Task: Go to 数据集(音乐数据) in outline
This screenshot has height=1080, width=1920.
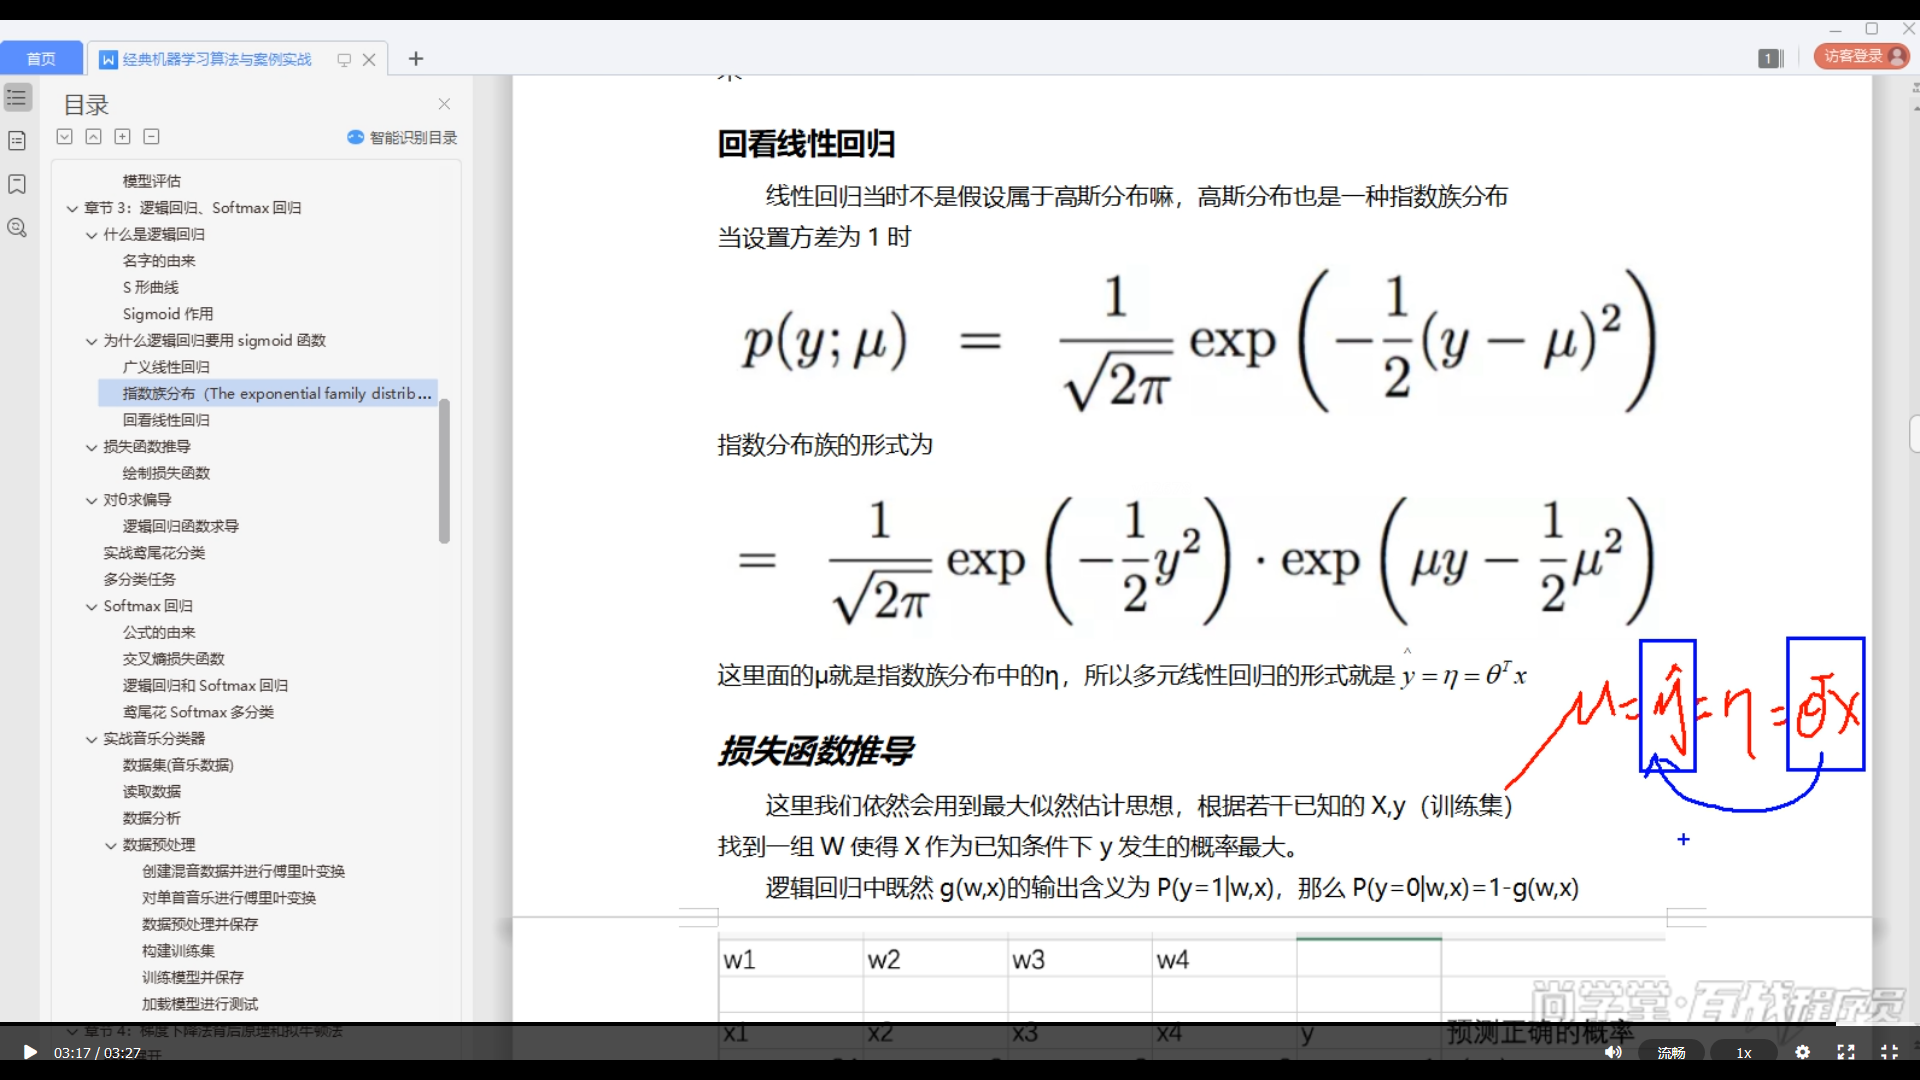Action: pos(178,765)
